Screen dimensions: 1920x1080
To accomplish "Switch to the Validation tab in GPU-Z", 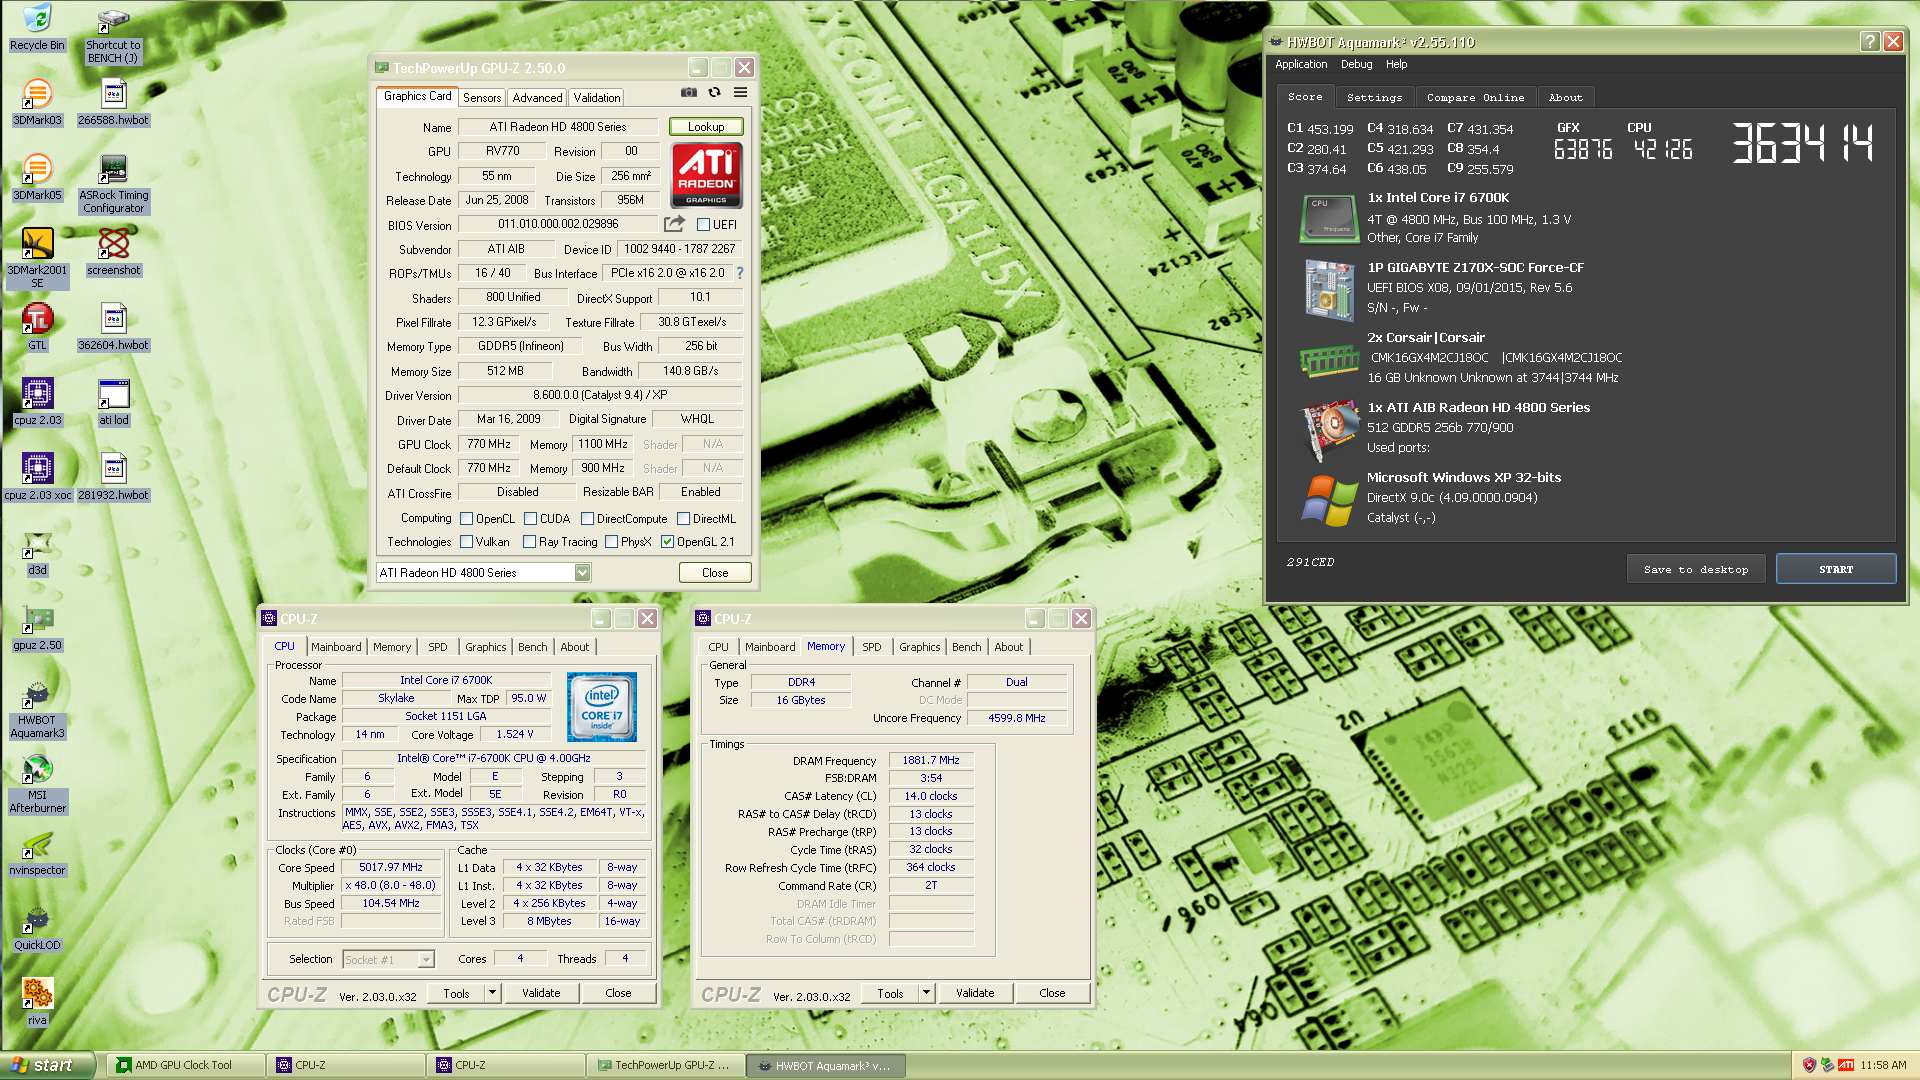I will pyautogui.click(x=596, y=97).
